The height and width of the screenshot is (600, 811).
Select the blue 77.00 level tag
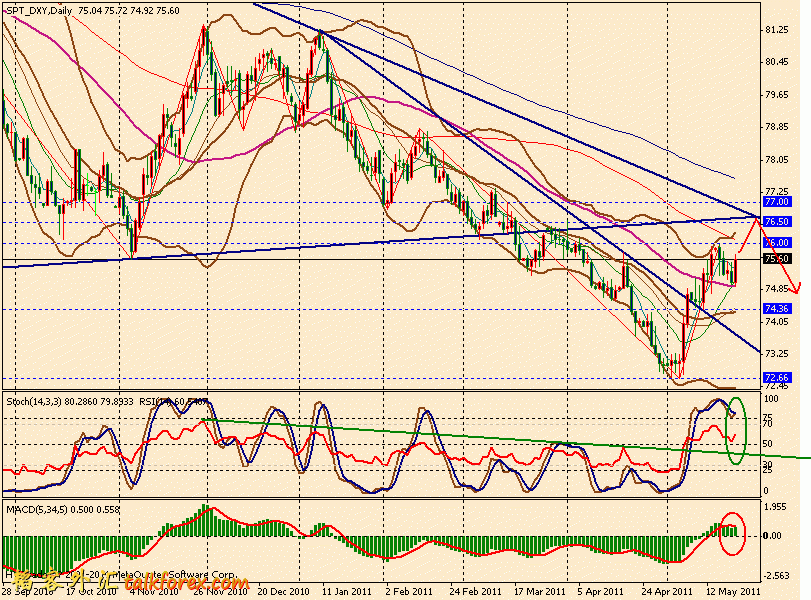(x=776, y=202)
